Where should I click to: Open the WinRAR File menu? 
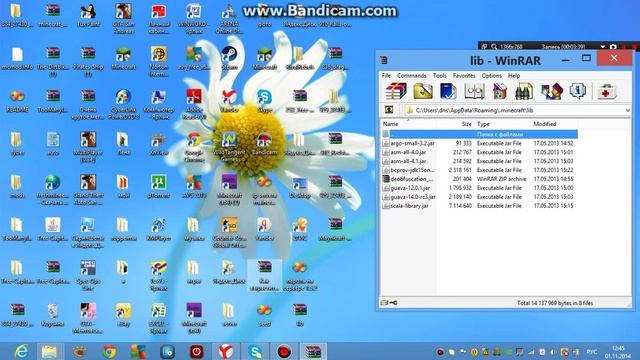tap(386, 76)
